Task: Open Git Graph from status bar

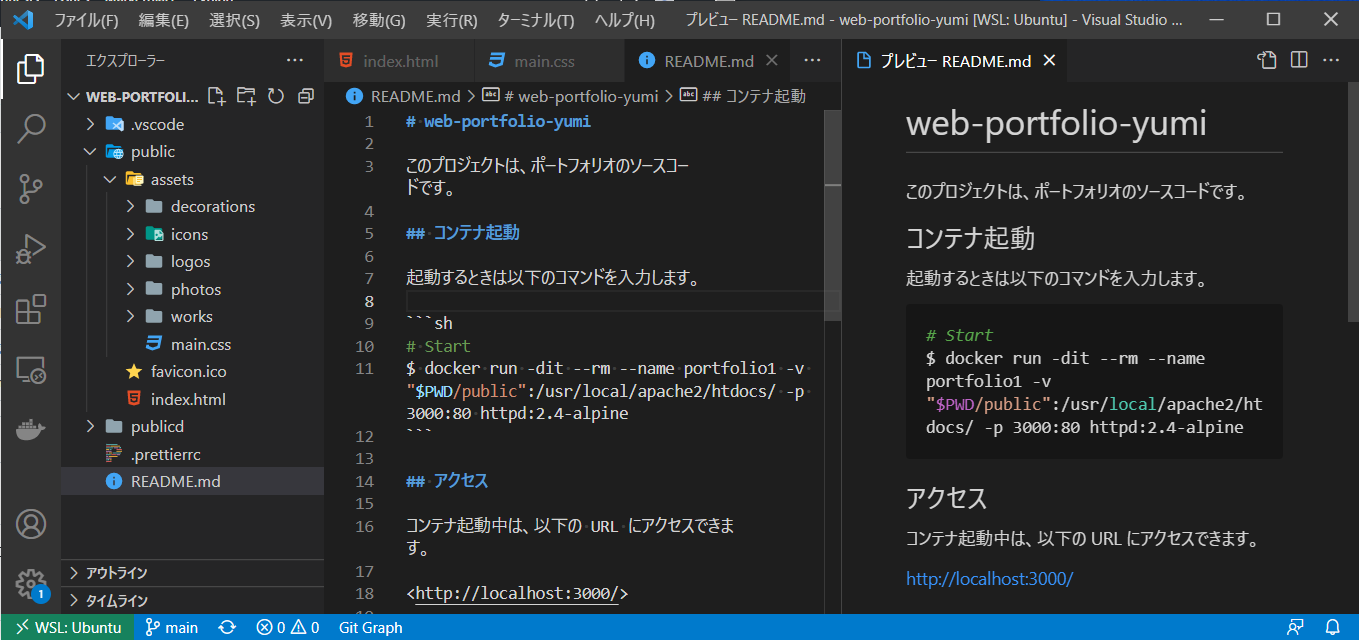Action: click(x=370, y=627)
